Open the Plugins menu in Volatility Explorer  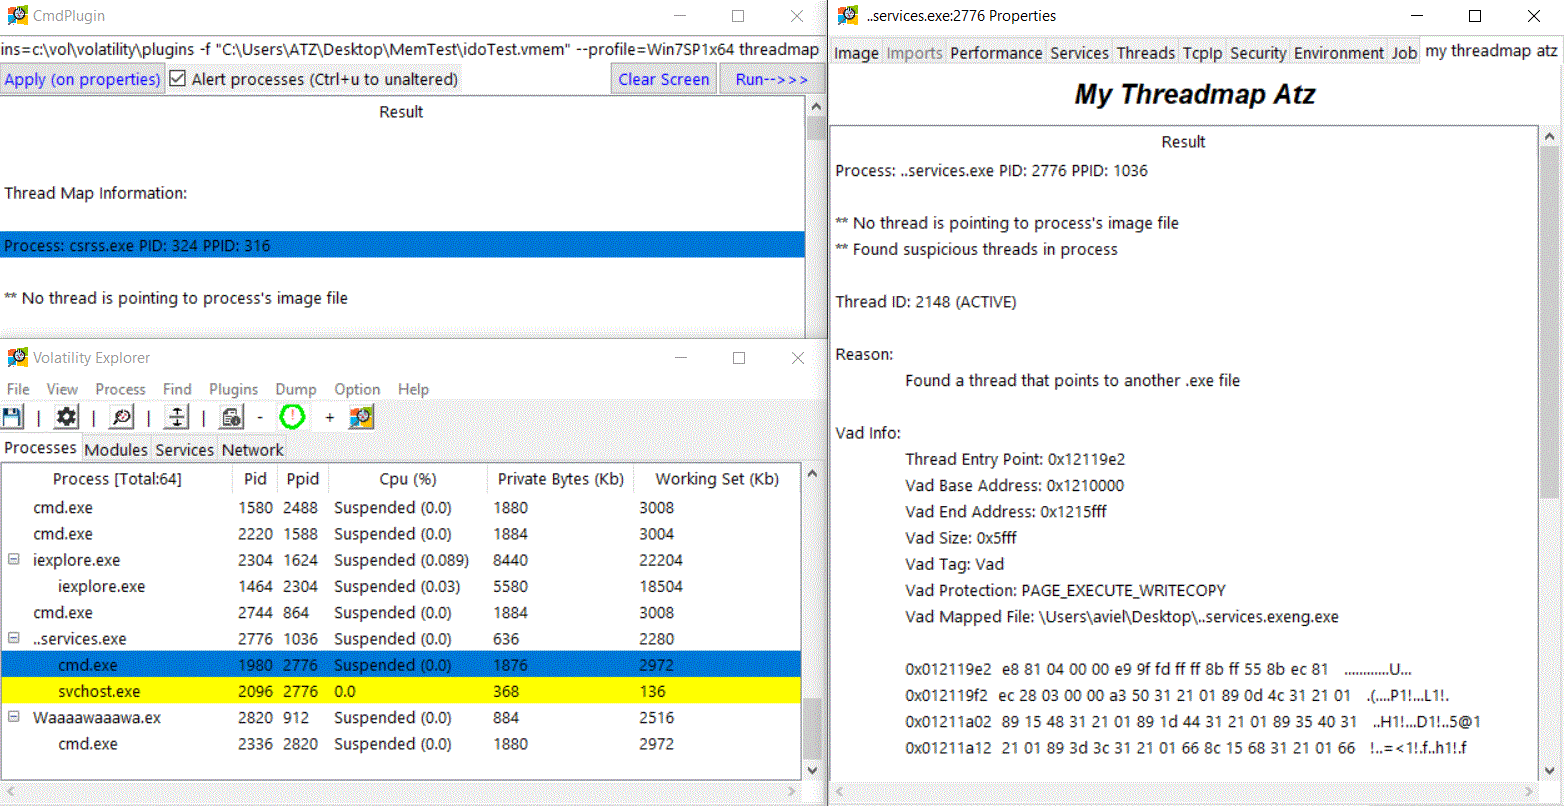[233, 389]
